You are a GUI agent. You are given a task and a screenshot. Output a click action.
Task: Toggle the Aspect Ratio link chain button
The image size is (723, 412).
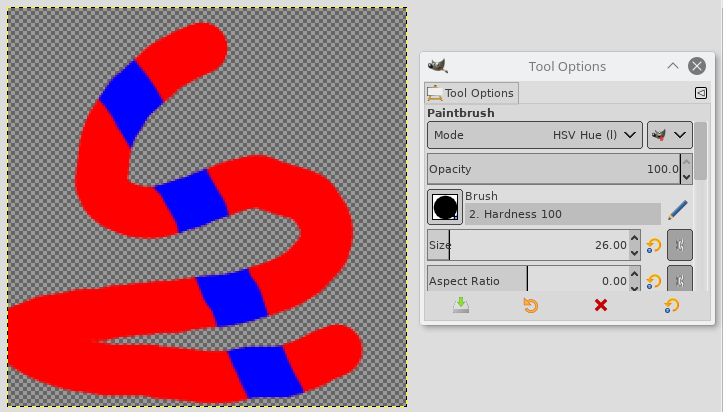coord(680,278)
